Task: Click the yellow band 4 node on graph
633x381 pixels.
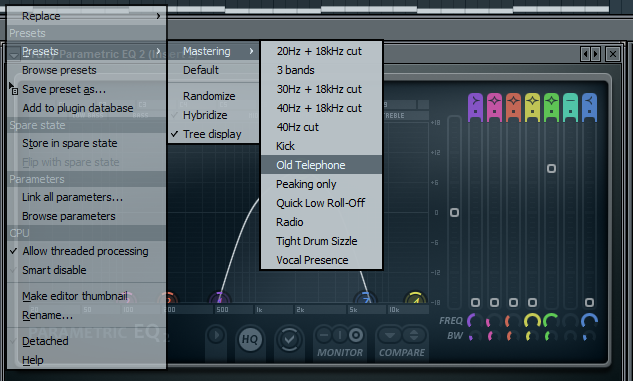Action: (415, 299)
